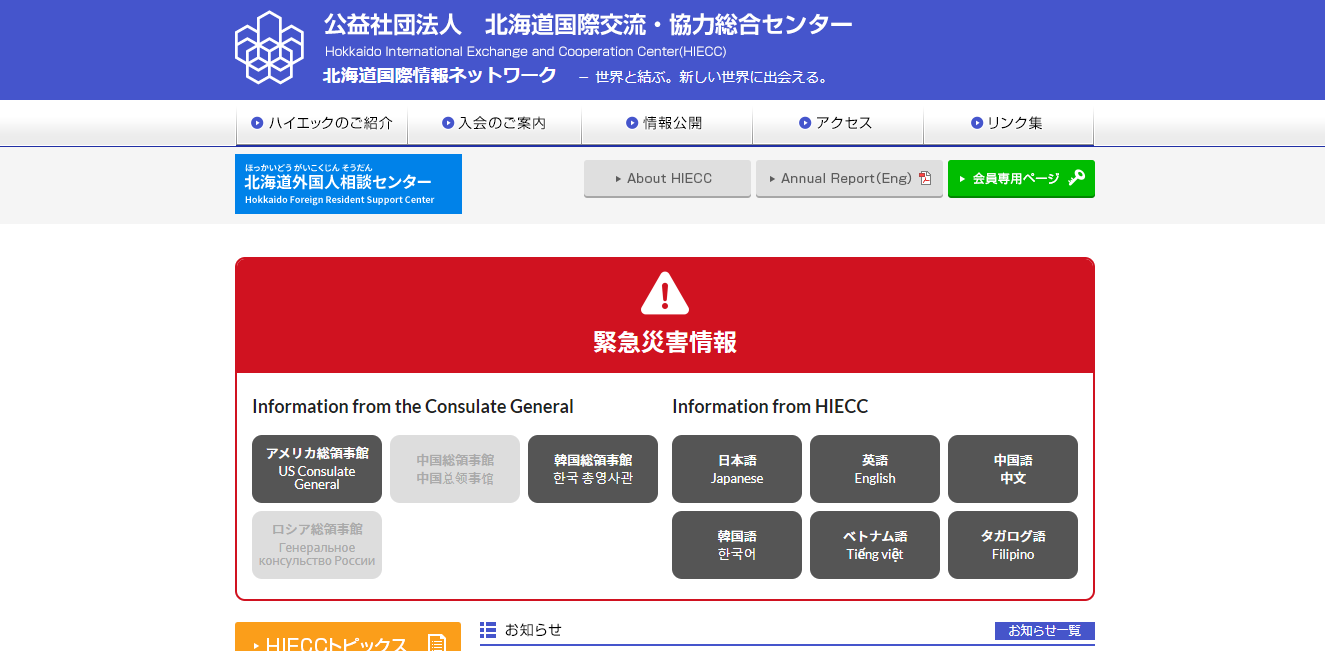The height and width of the screenshot is (651, 1325).
Task: Open 入会のご案内 menu item
Action: tap(494, 123)
